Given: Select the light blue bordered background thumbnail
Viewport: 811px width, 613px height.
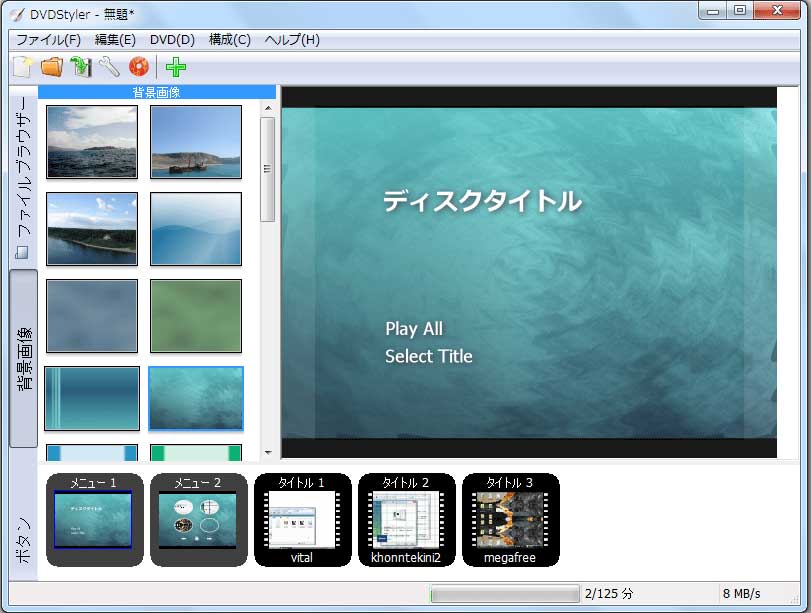Looking at the screenshot, I should [x=92, y=453].
